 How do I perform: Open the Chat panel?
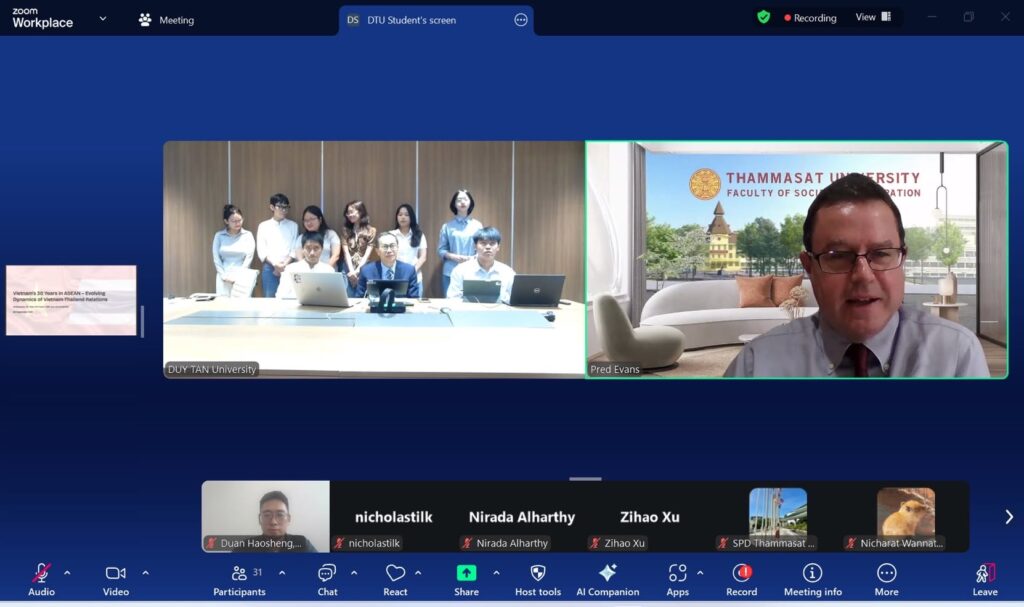327,580
